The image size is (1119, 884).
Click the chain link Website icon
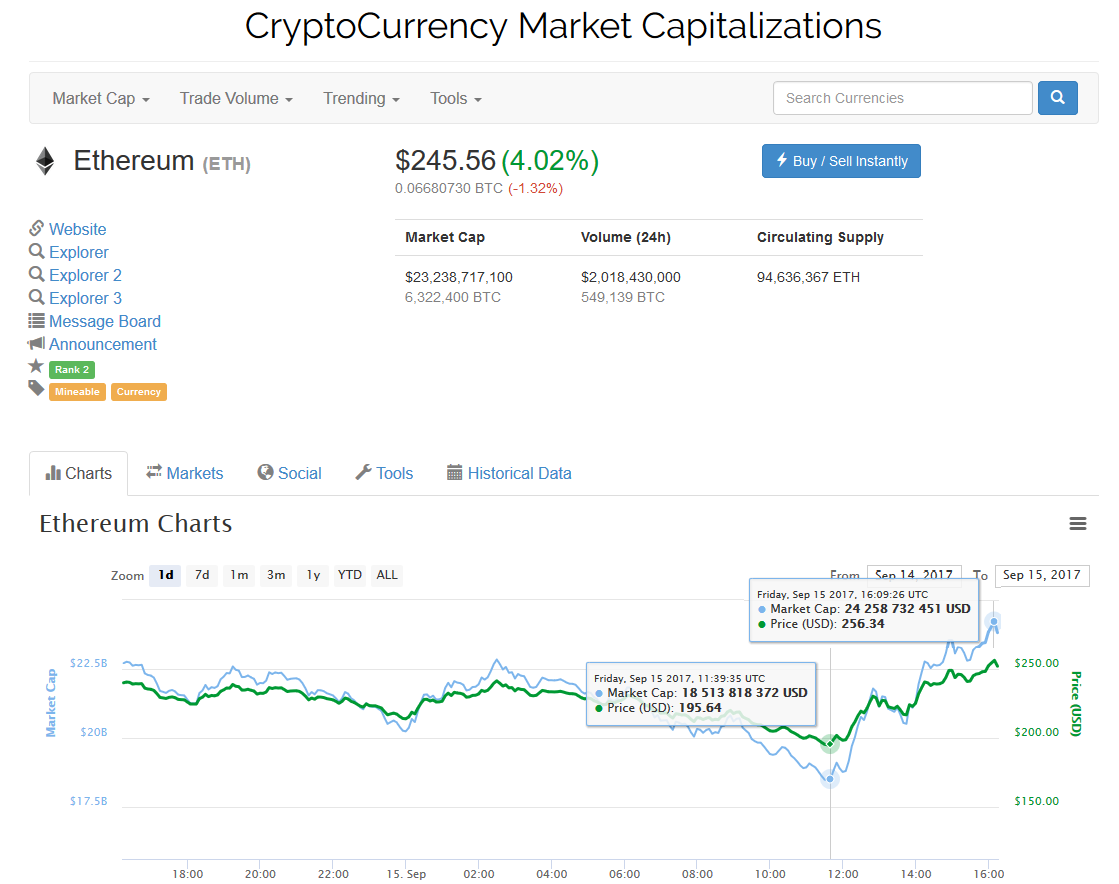[x=37, y=229]
